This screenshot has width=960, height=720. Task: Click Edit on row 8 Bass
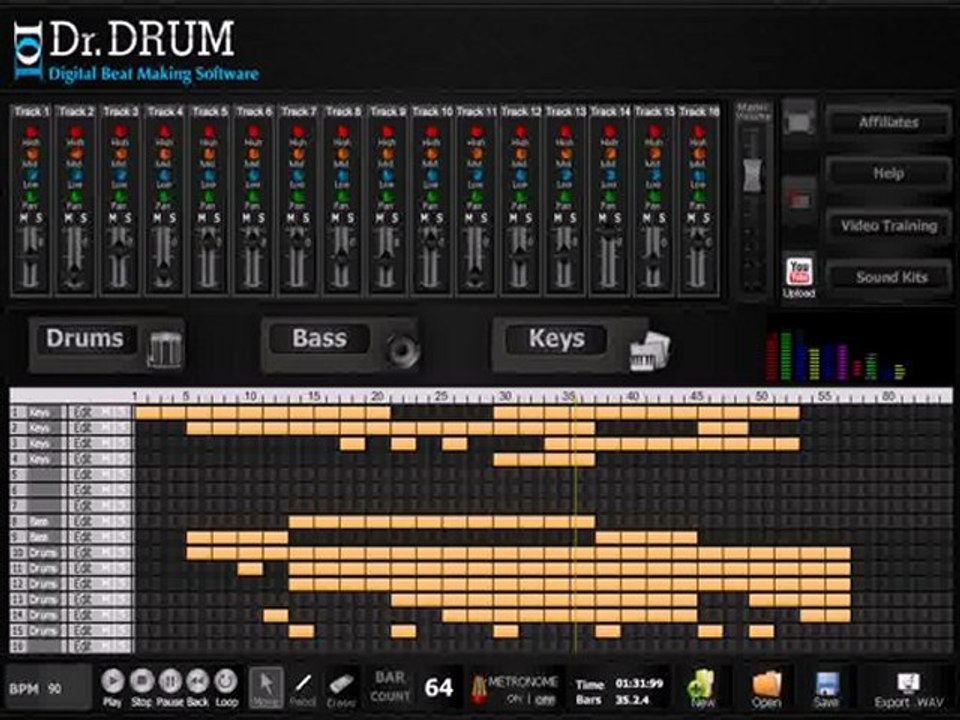(83, 522)
